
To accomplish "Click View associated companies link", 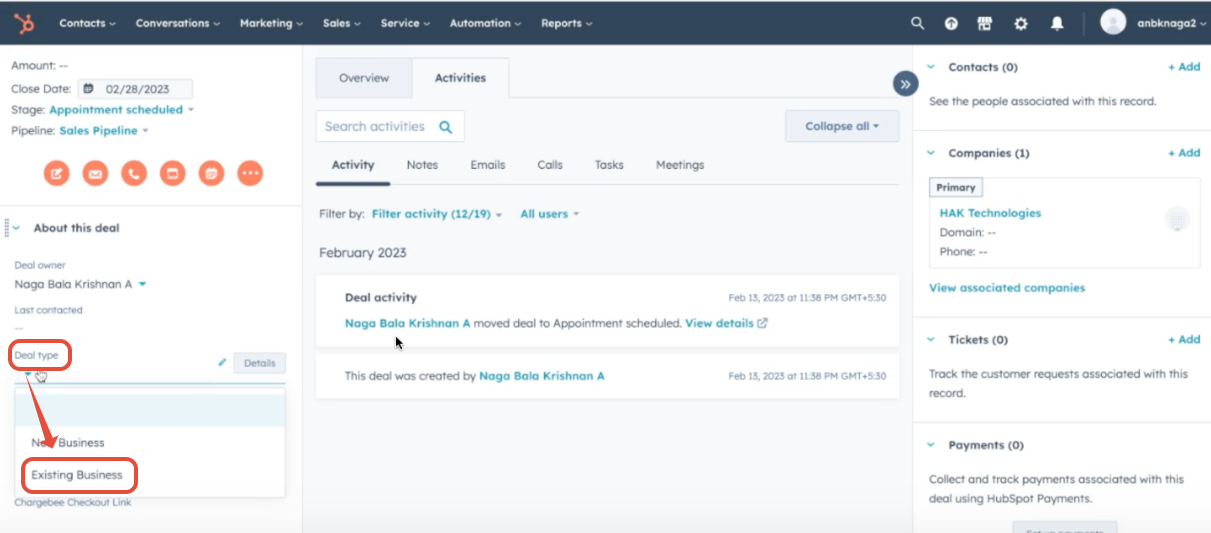I will point(1006,288).
